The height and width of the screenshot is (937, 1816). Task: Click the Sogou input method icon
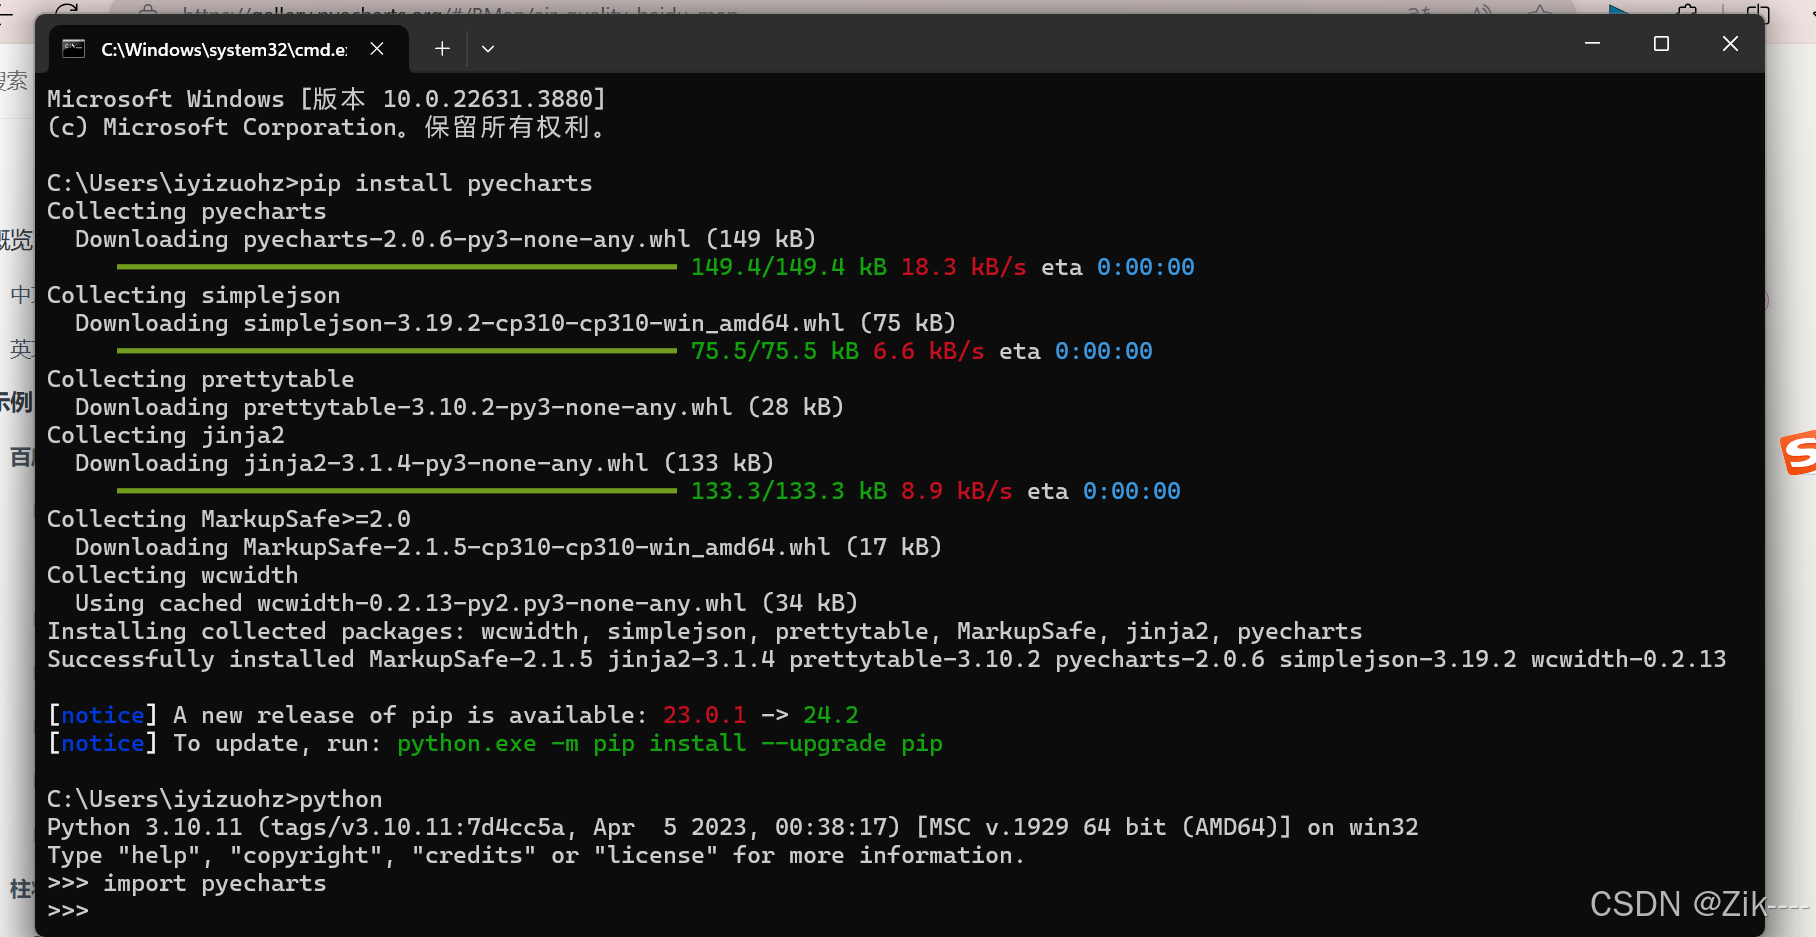tap(1799, 453)
